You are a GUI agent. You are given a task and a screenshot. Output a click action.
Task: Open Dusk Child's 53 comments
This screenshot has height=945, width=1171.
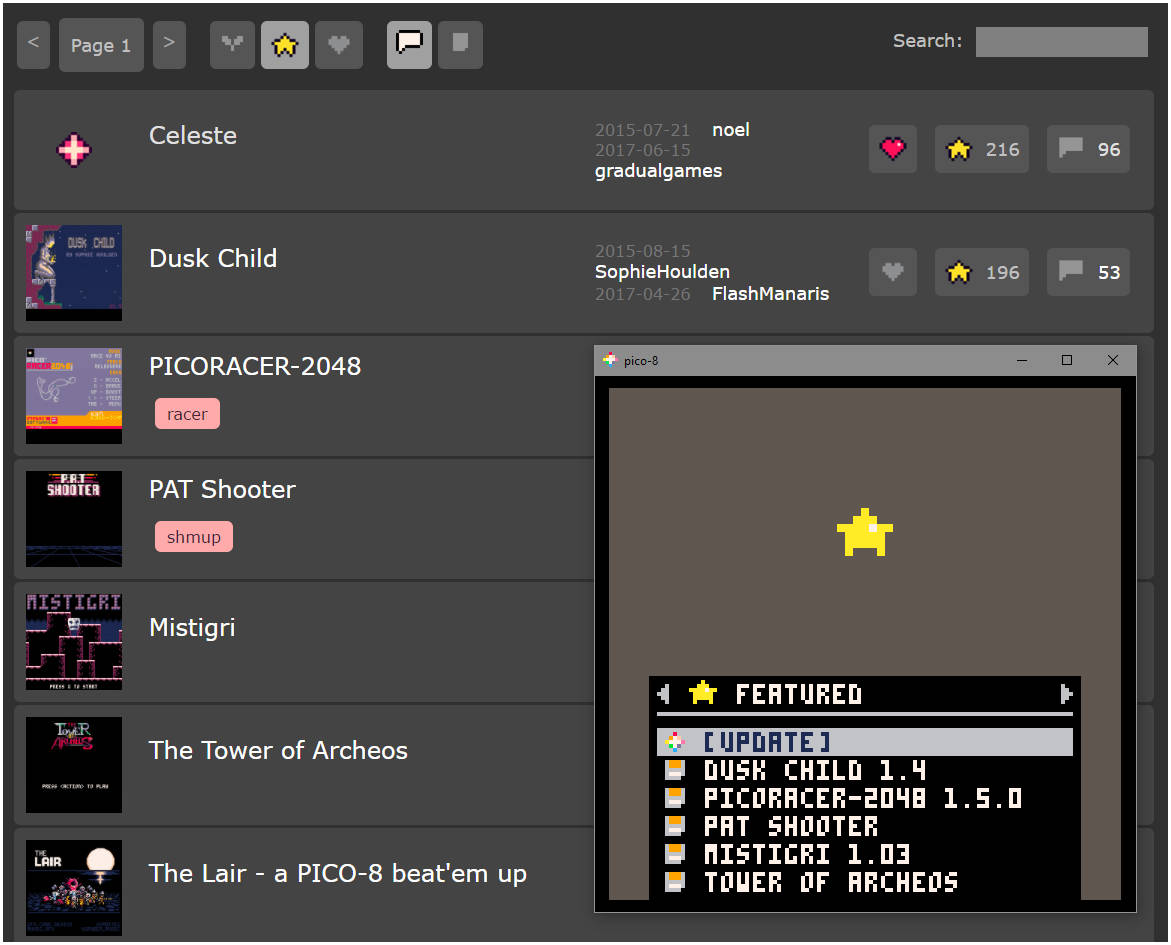pyautogui.click(x=1088, y=272)
